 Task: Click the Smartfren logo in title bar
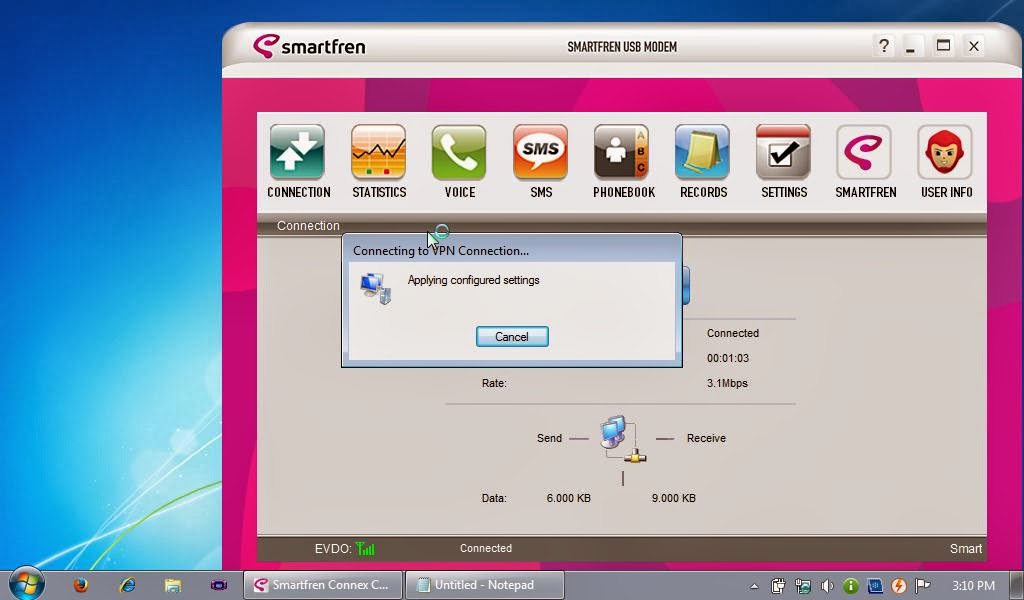pyautogui.click(x=309, y=46)
